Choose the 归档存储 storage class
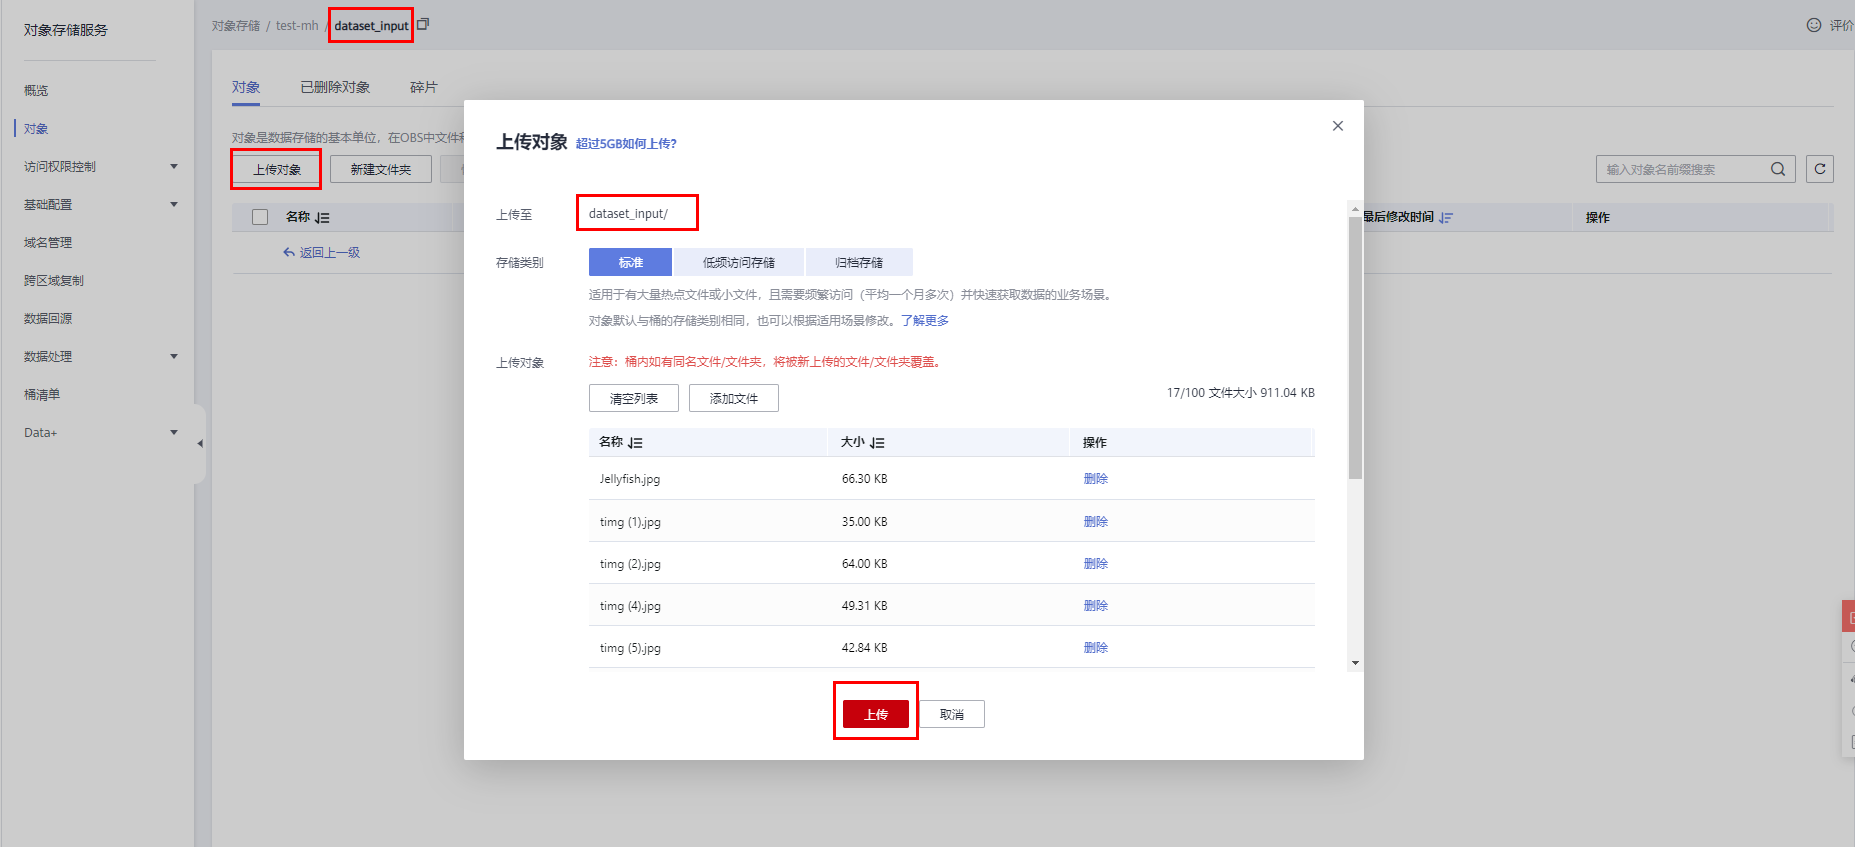 pyautogui.click(x=859, y=262)
